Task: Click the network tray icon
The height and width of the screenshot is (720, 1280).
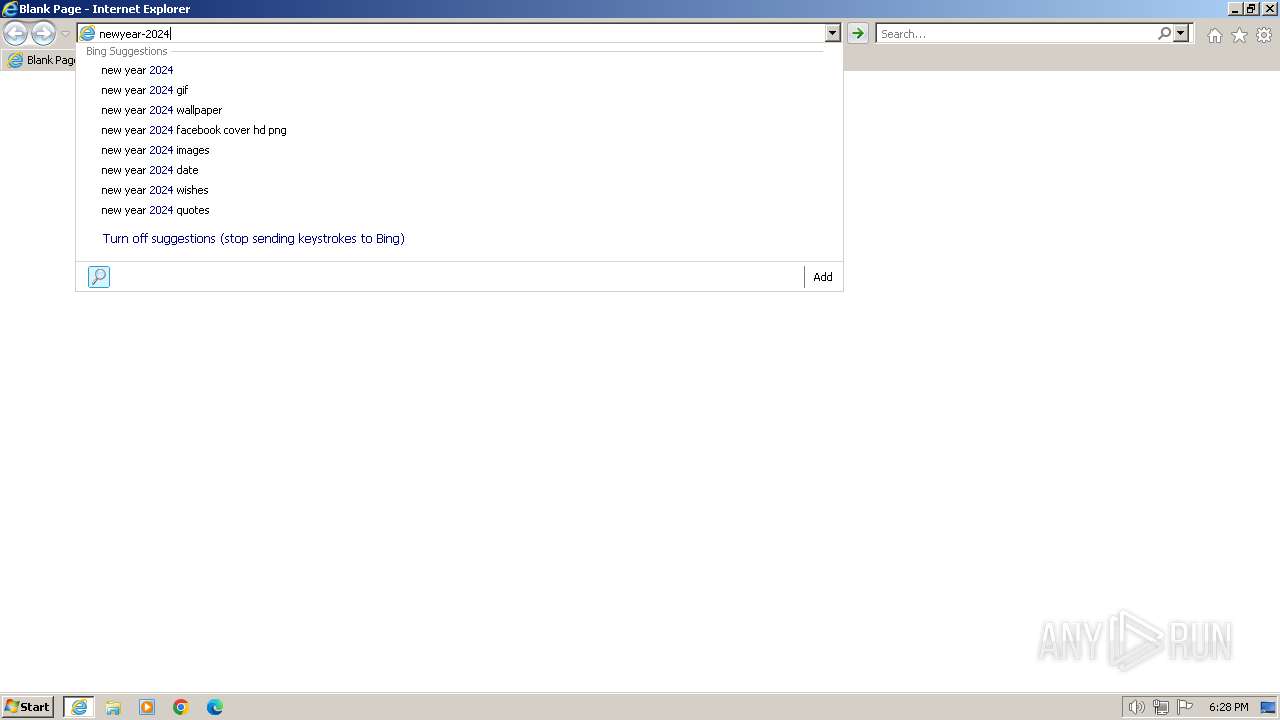Action: [1160, 707]
